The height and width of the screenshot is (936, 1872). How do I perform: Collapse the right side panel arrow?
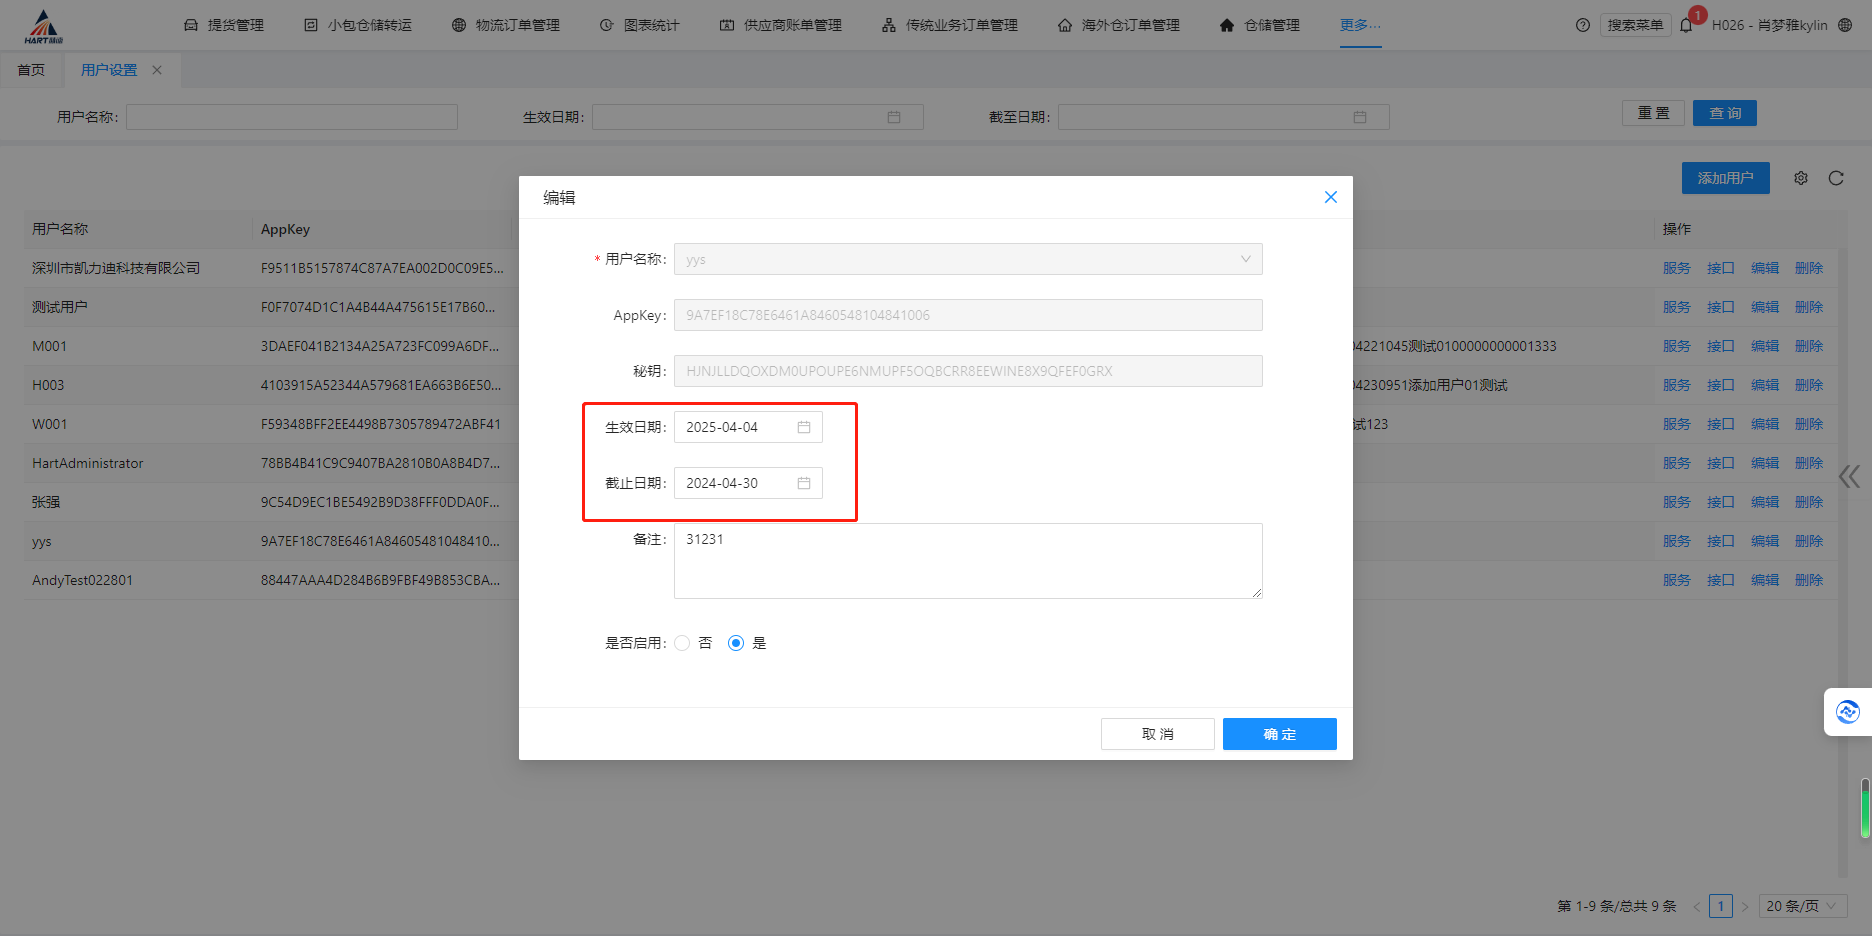(x=1849, y=477)
